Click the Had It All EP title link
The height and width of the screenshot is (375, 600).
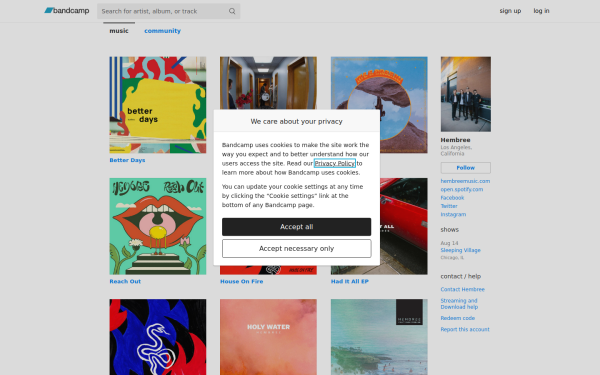point(349,281)
